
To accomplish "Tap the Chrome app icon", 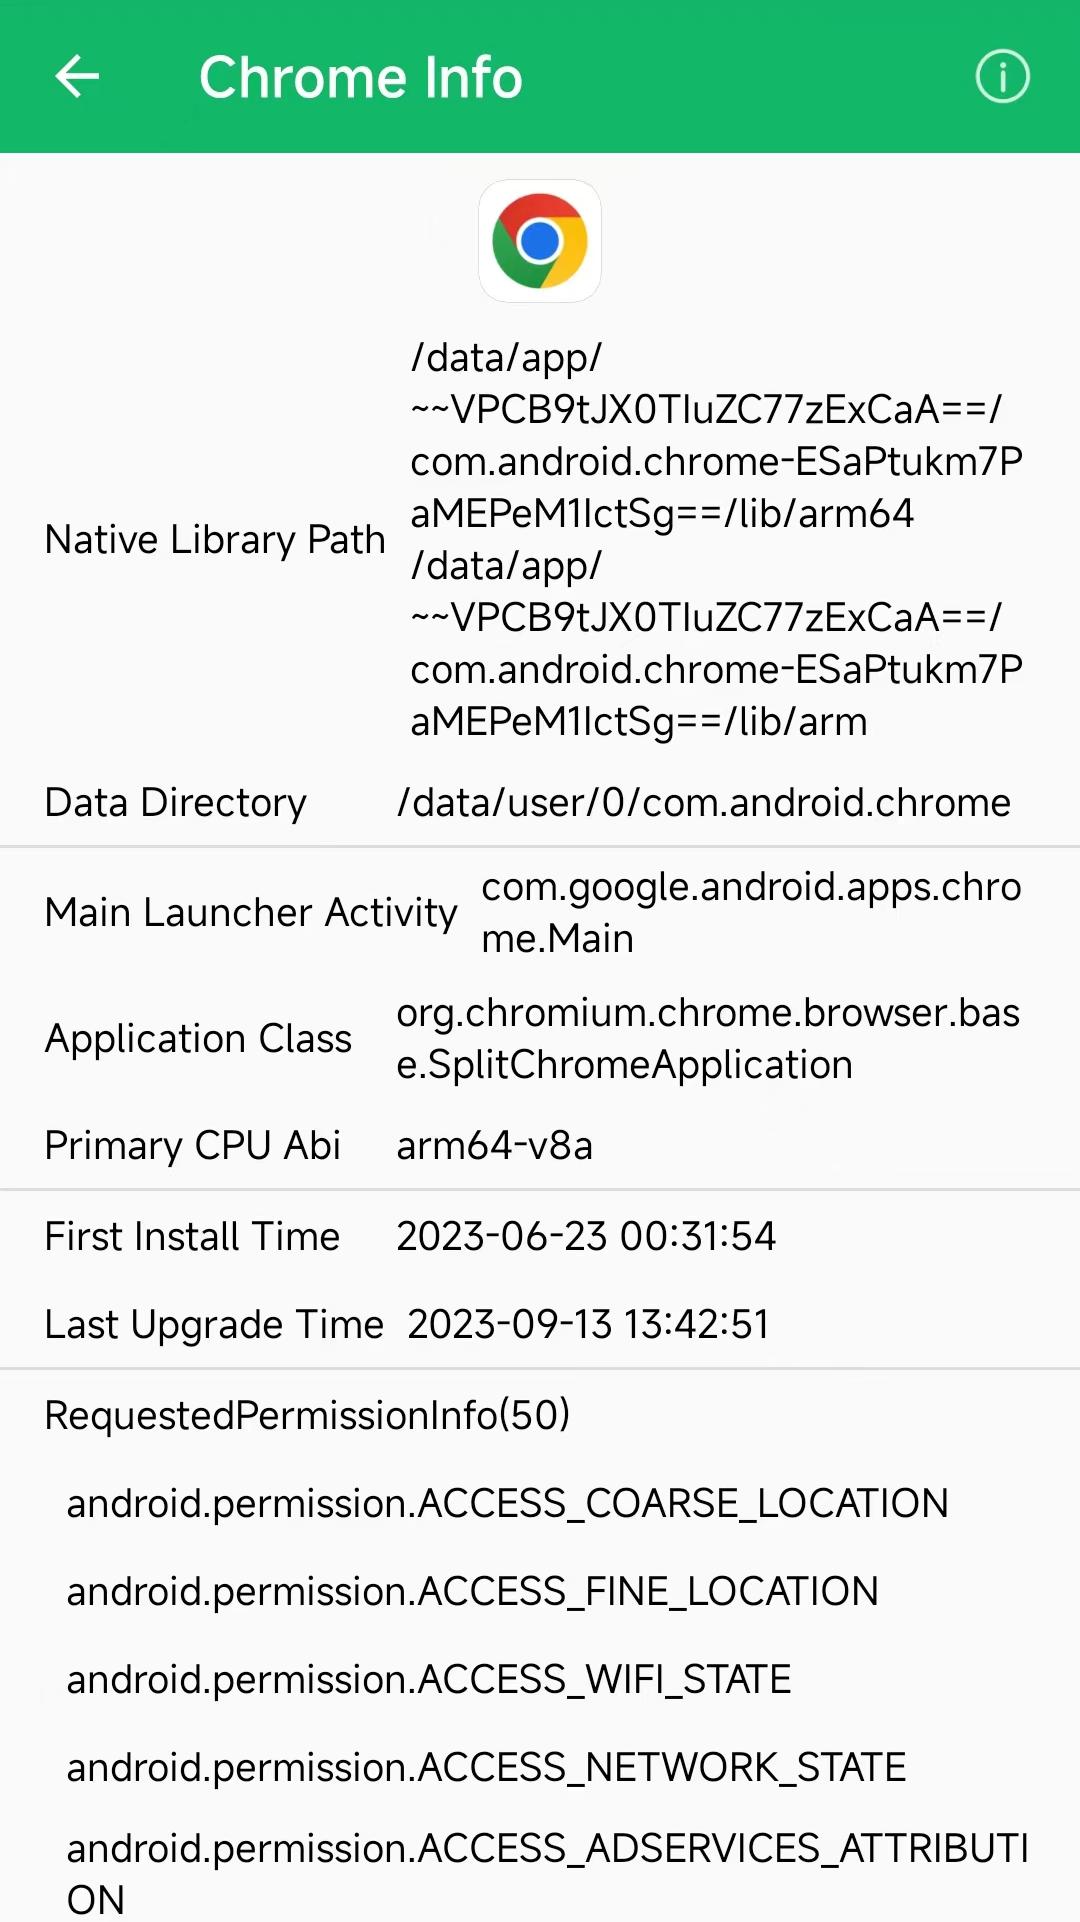I will (540, 241).
